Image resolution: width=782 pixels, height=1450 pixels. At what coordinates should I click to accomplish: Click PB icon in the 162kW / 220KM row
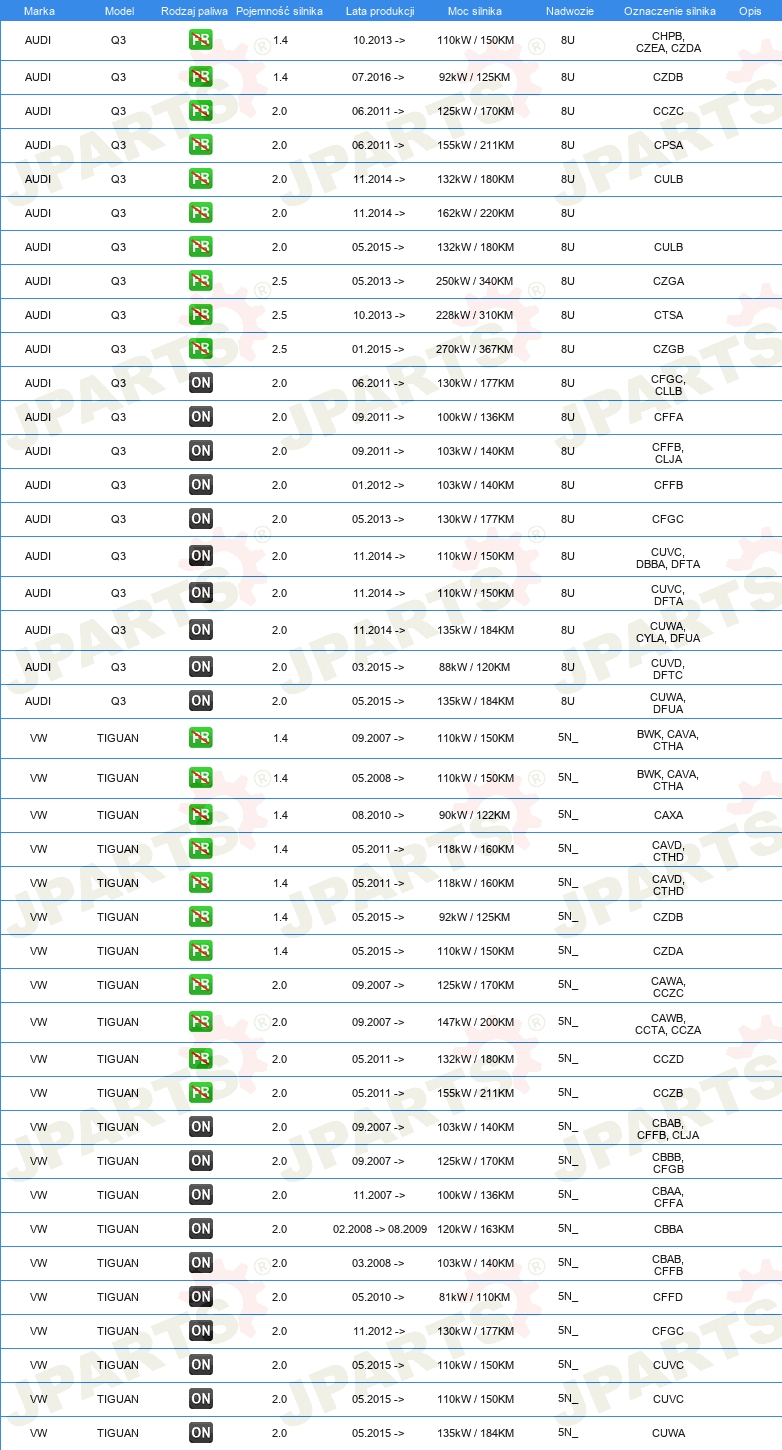(x=201, y=213)
